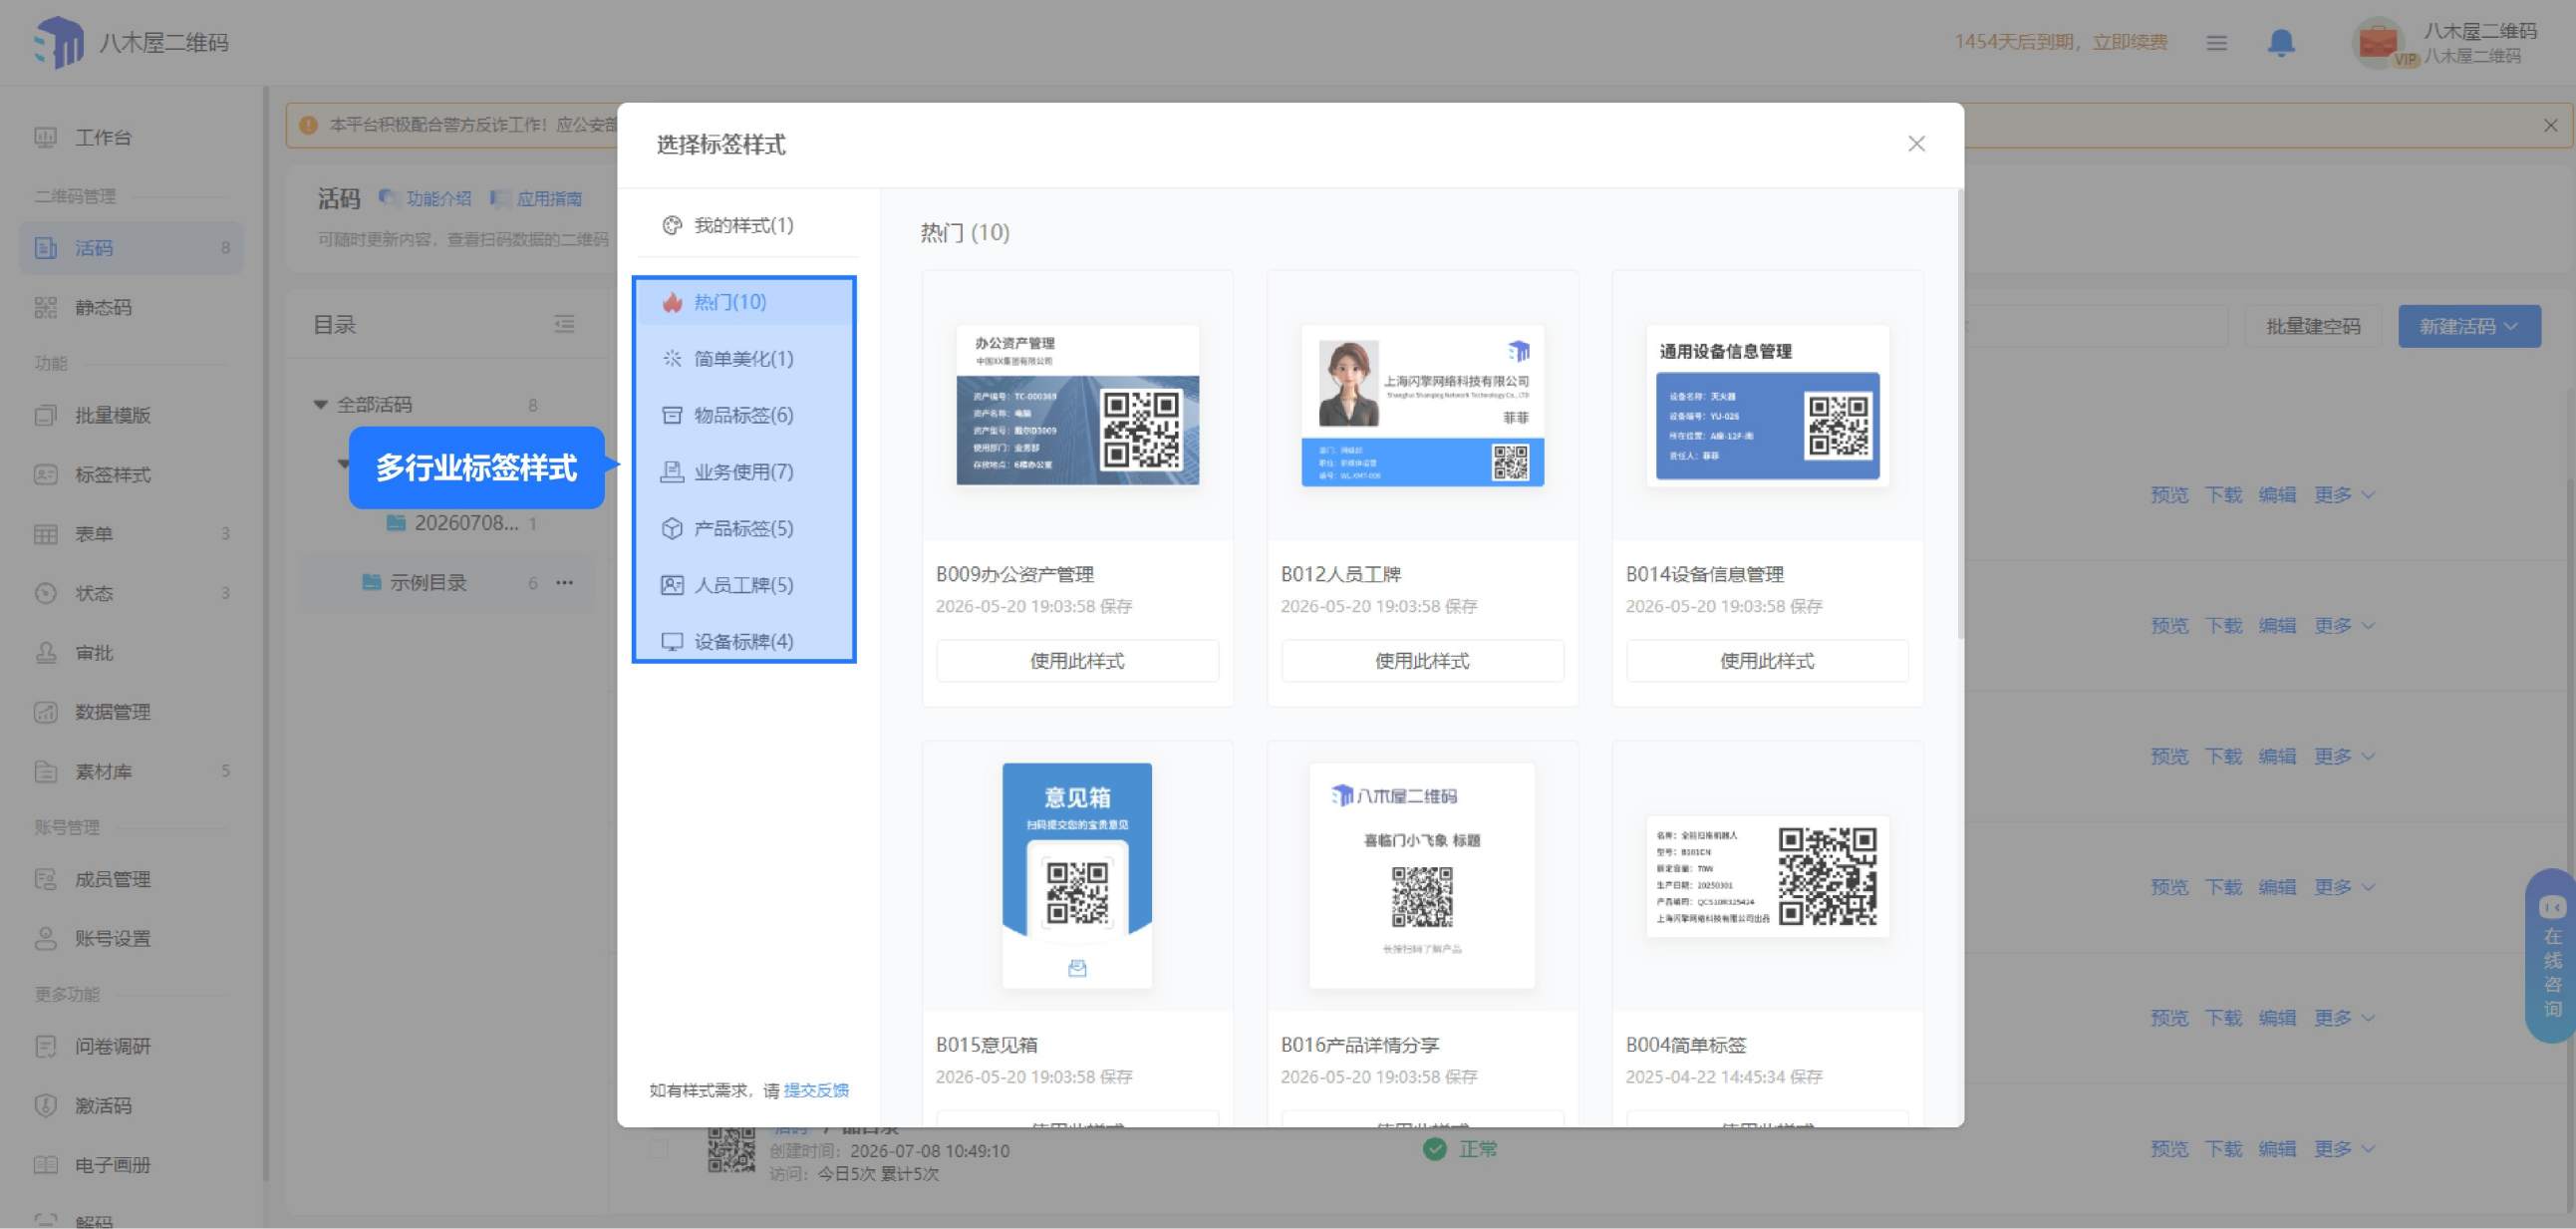2576x1229 pixels.
Task: Open 表单 in the sidebar
Action: click(x=94, y=534)
